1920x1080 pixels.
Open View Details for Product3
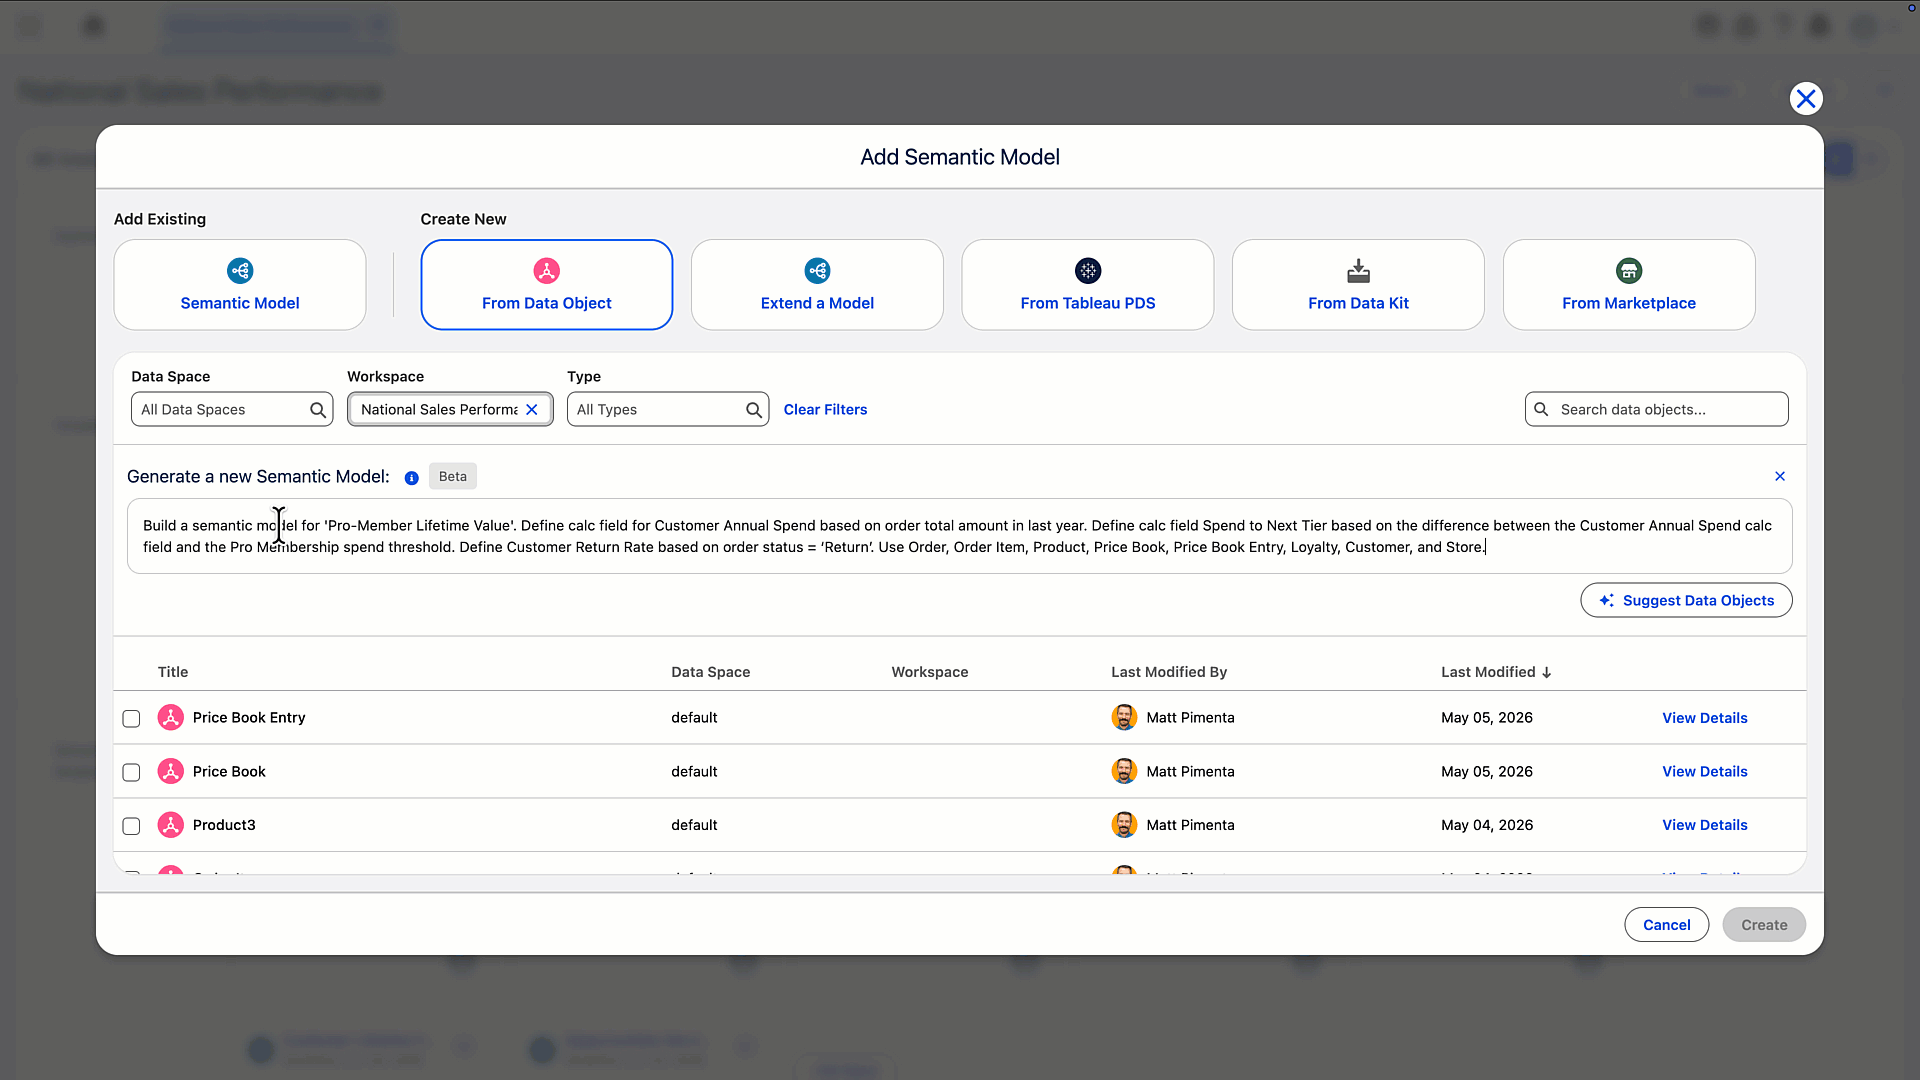pyautogui.click(x=1705, y=825)
